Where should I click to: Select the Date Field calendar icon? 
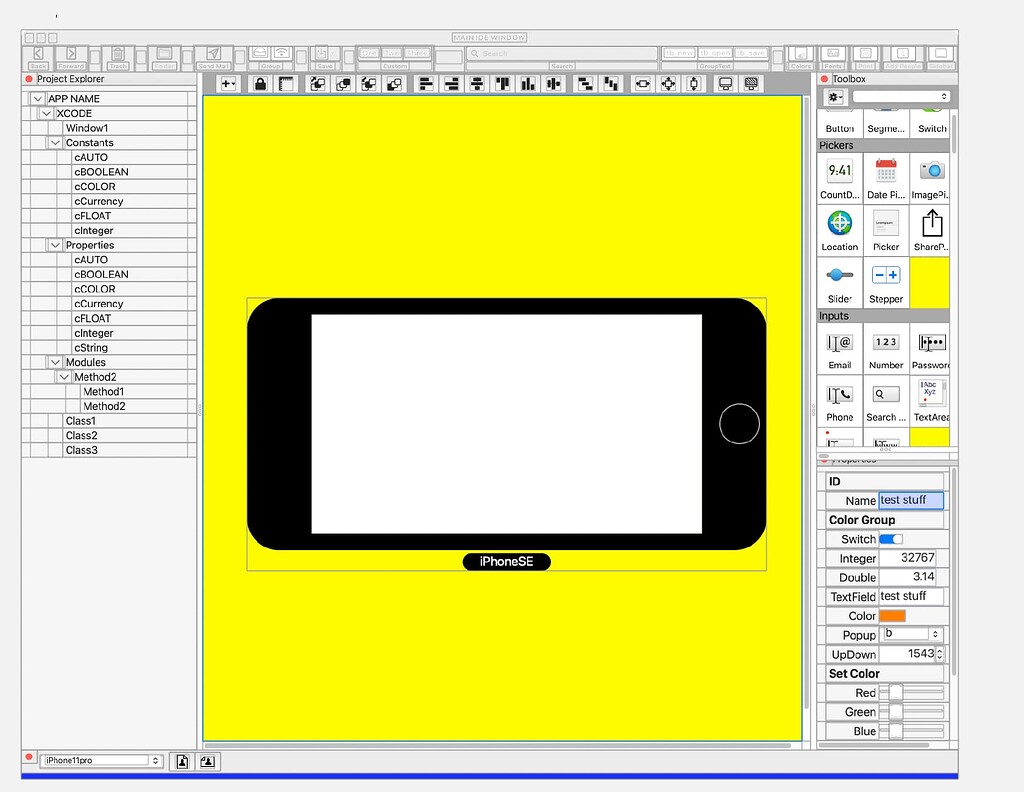click(886, 171)
